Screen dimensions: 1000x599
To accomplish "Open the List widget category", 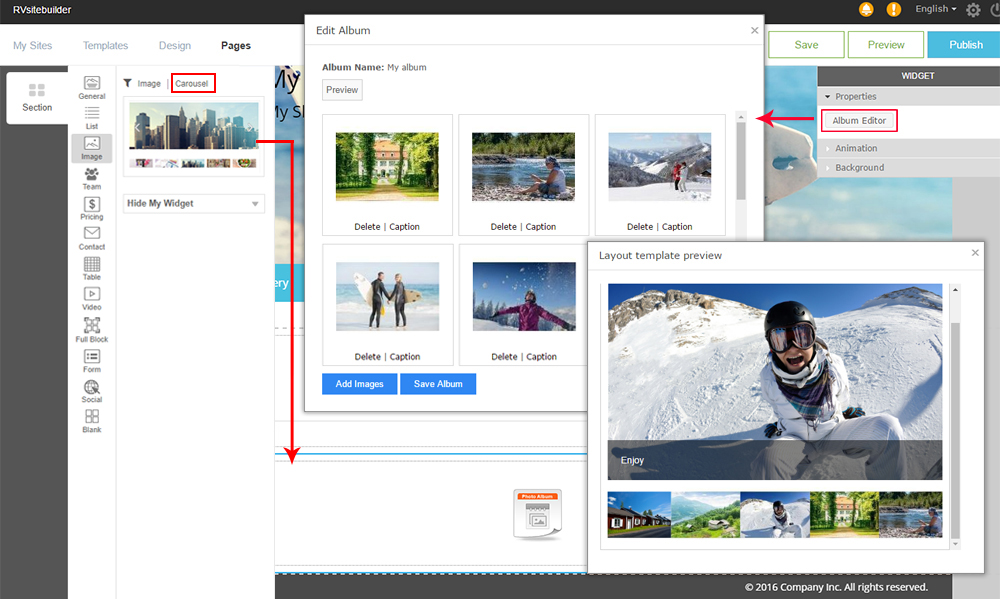I will pyautogui.click(x=91, y=117).
